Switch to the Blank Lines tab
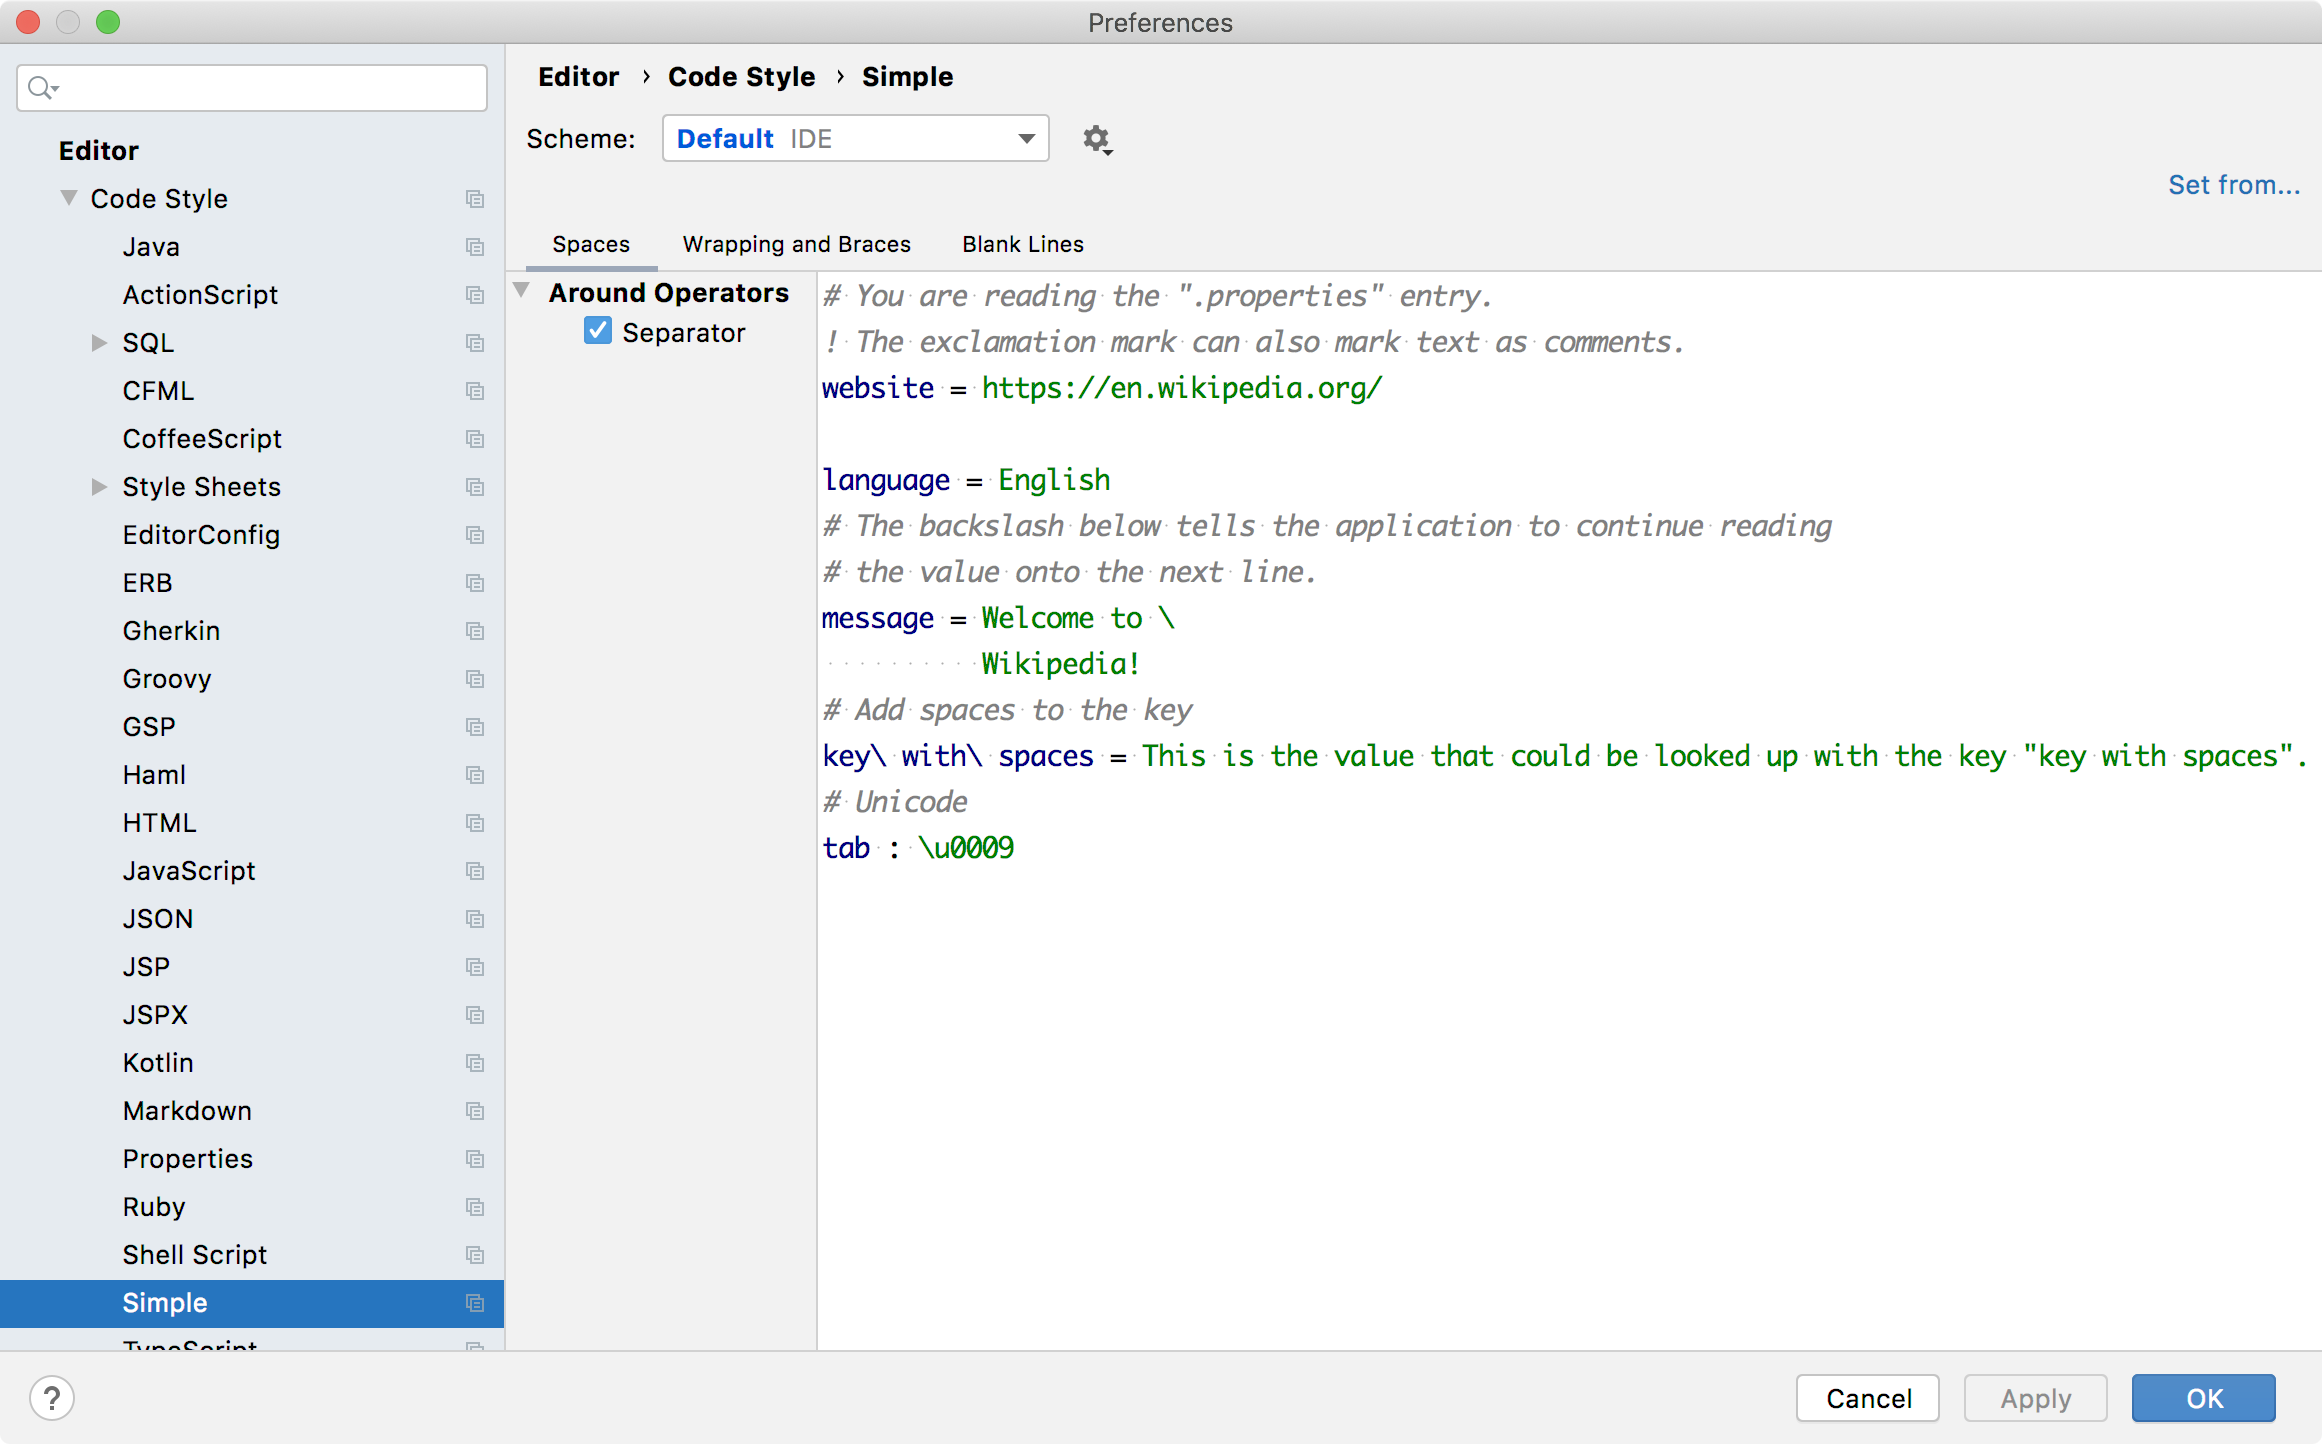 1022,244
